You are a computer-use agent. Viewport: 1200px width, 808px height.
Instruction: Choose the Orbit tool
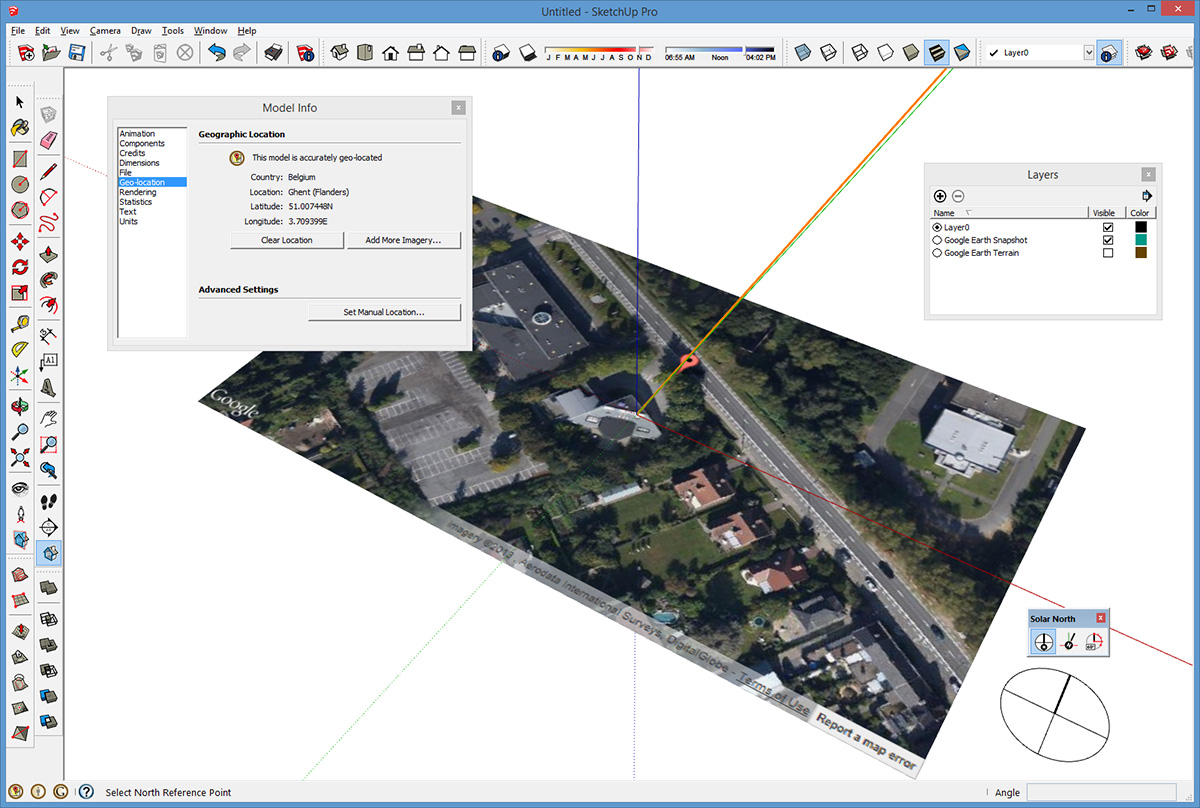(19, 407)
